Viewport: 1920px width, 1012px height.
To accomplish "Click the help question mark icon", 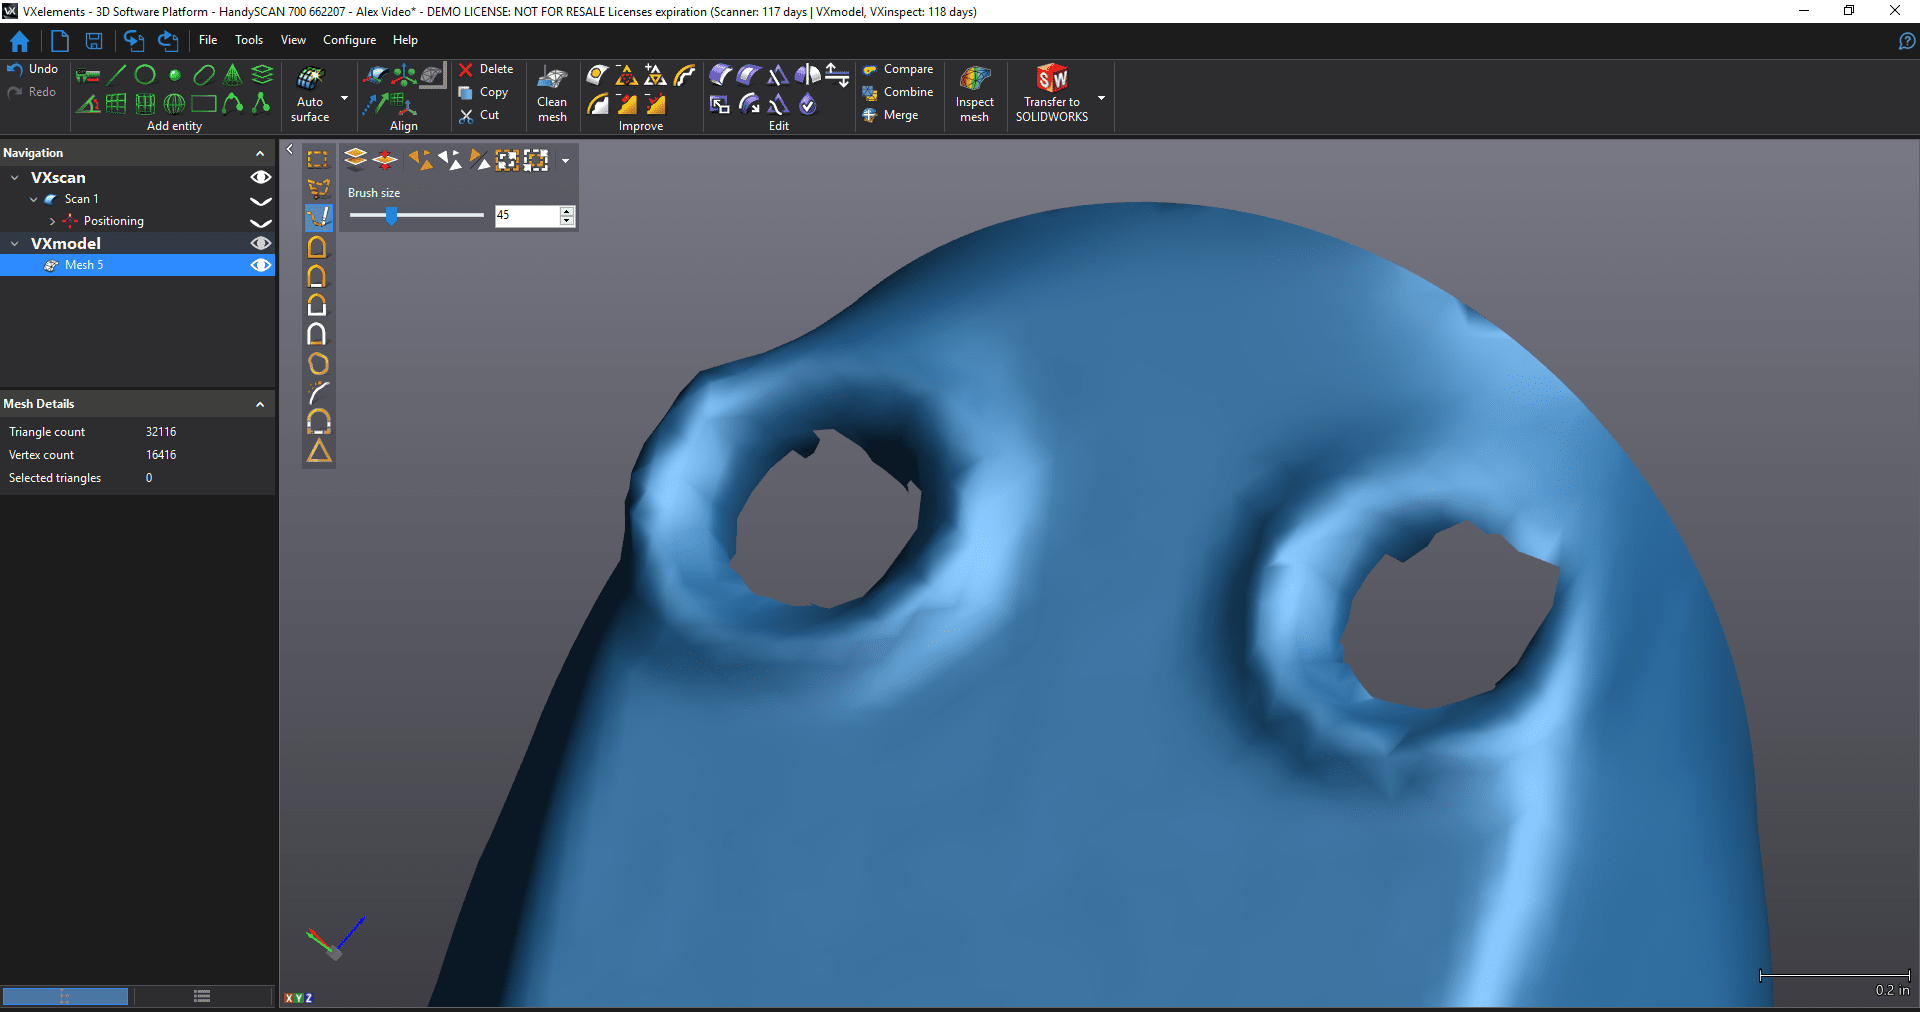I will (1906, 41).
